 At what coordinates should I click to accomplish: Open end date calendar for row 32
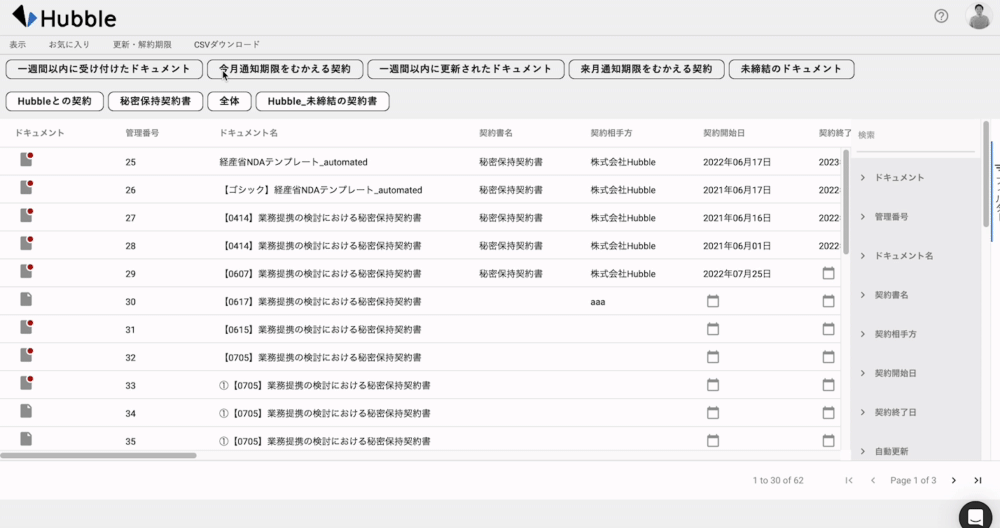828,357
